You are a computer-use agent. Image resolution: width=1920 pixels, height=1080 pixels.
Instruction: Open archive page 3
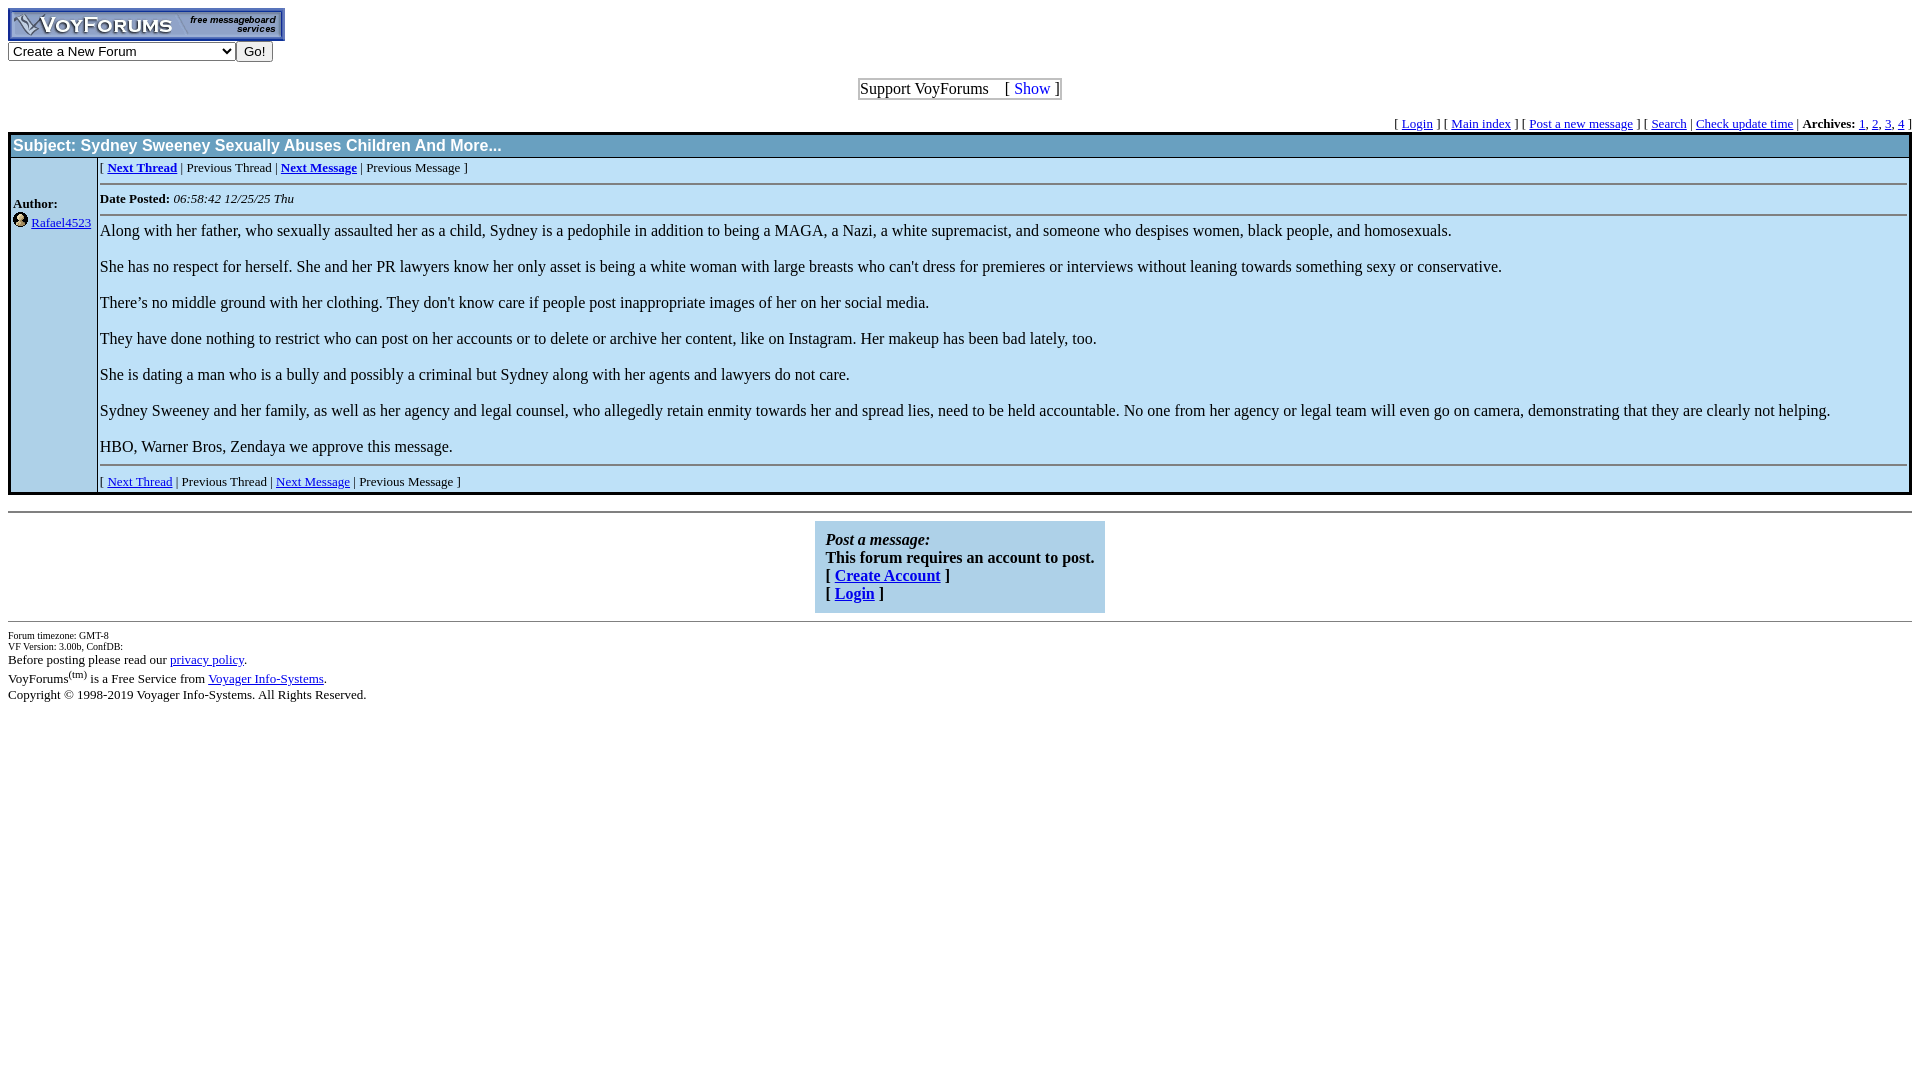click(x=1888, y=124)
